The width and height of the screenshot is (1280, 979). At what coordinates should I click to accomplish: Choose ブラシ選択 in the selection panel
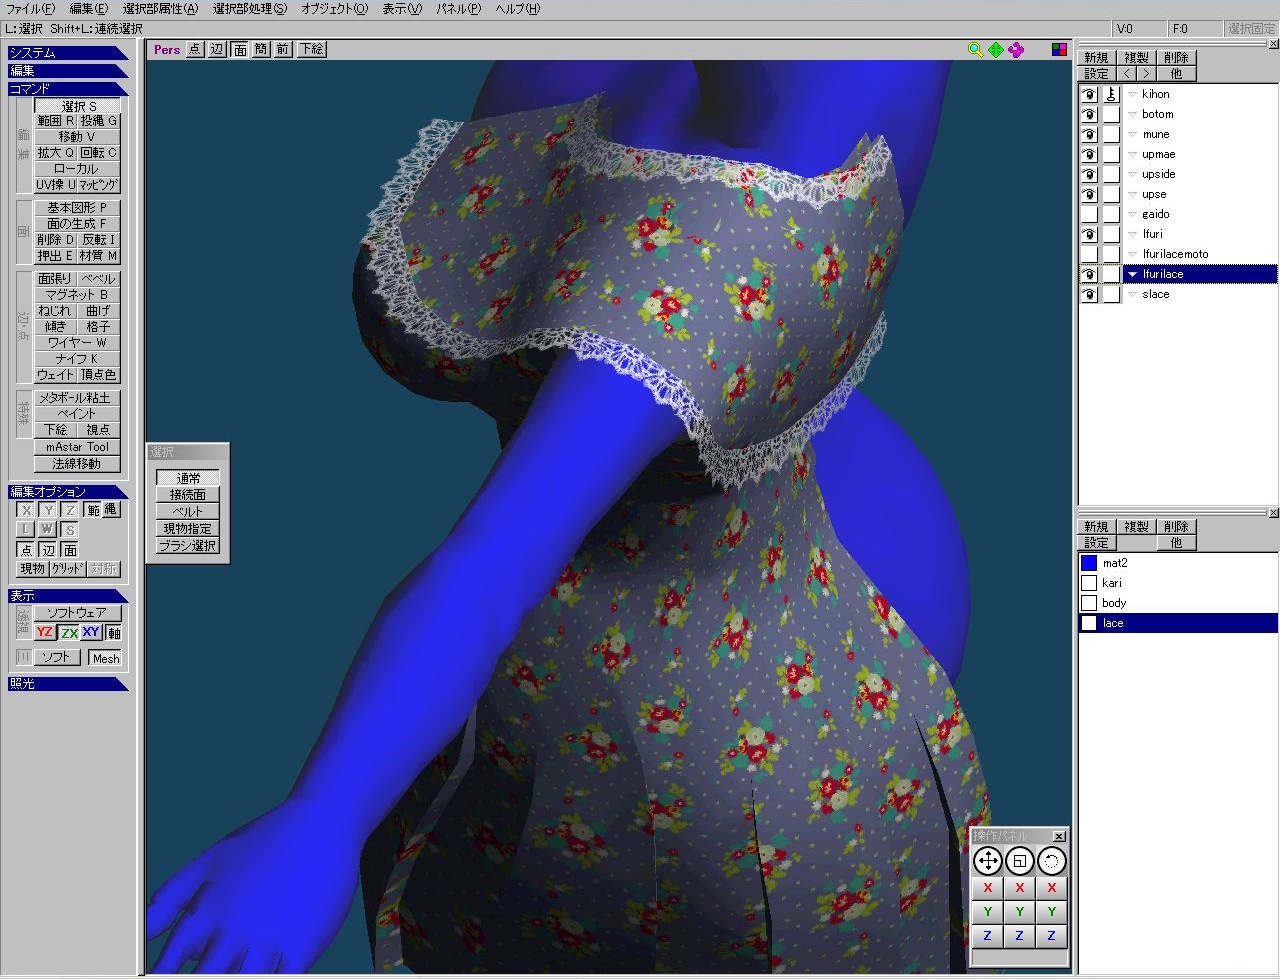click(x=188, y=546)
